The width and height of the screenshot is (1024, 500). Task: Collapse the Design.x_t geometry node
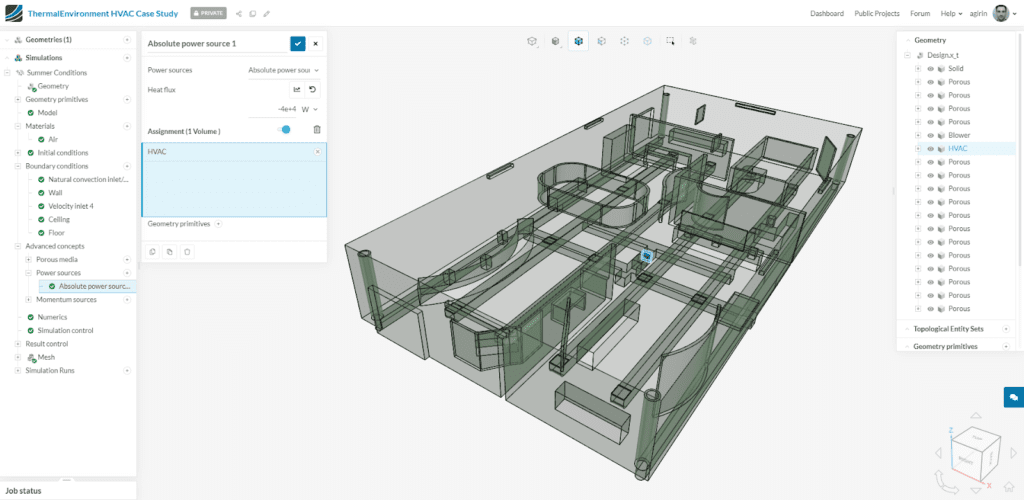coord(907,55)
